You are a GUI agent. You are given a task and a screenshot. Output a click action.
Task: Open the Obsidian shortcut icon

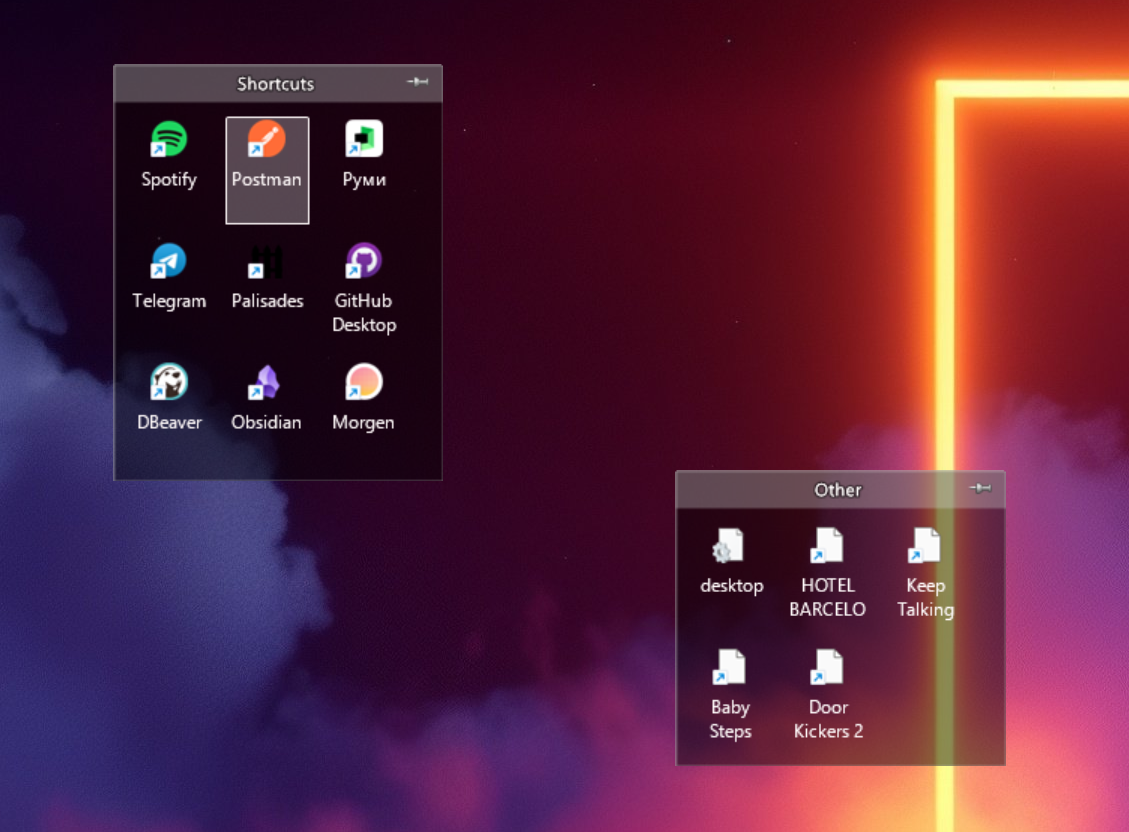[266, 383]
